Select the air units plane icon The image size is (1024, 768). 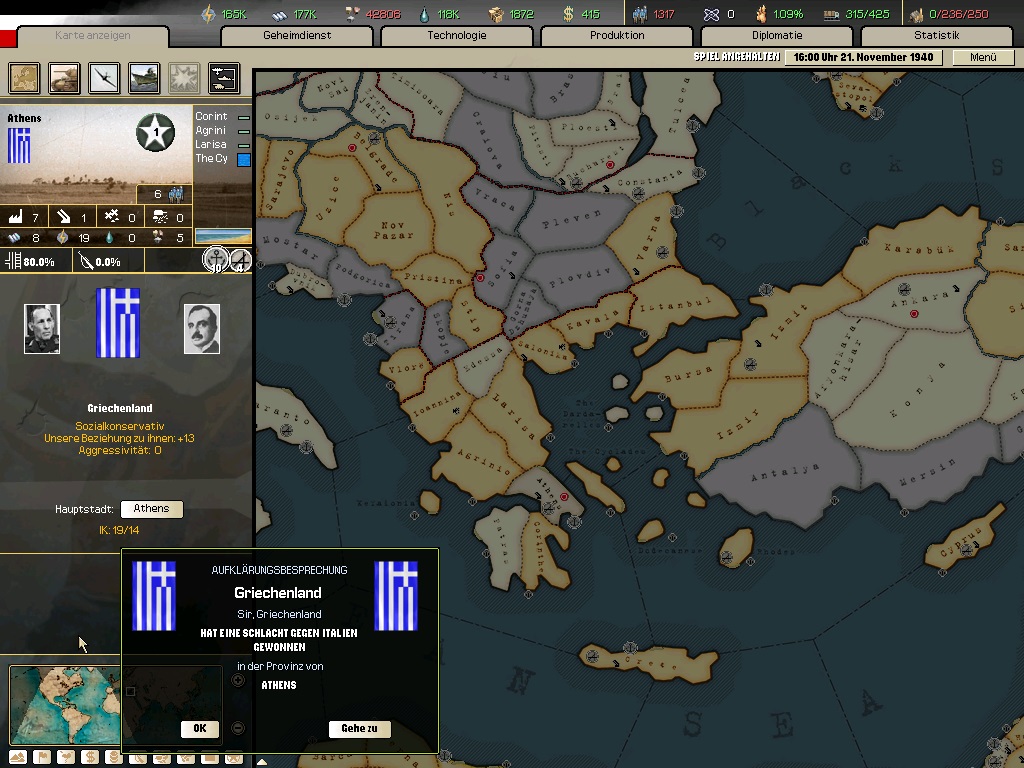click(x=104, y=77)
